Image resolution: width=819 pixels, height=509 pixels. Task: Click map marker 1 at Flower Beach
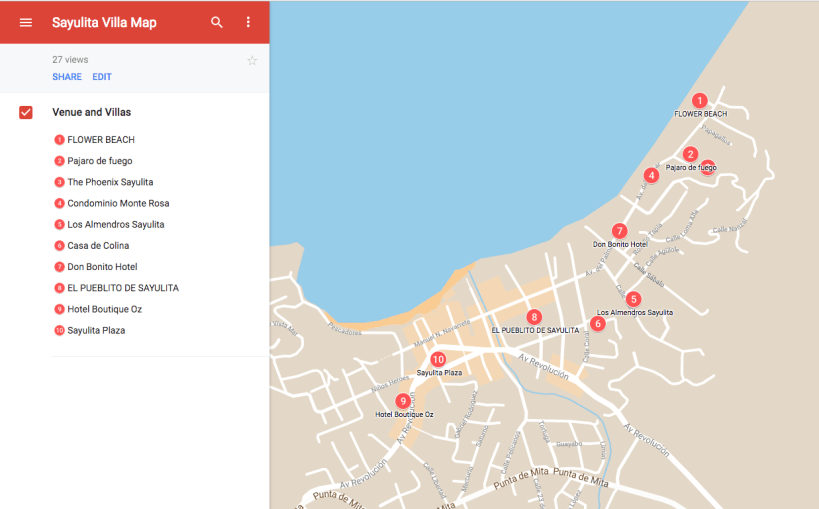tap(700, 100)
